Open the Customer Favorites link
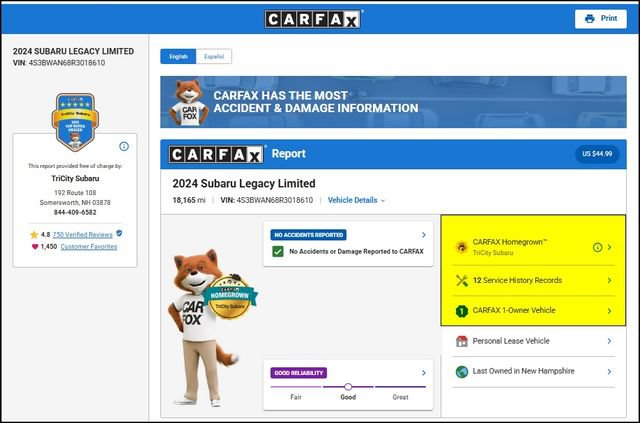 click(x=89, y=247)
